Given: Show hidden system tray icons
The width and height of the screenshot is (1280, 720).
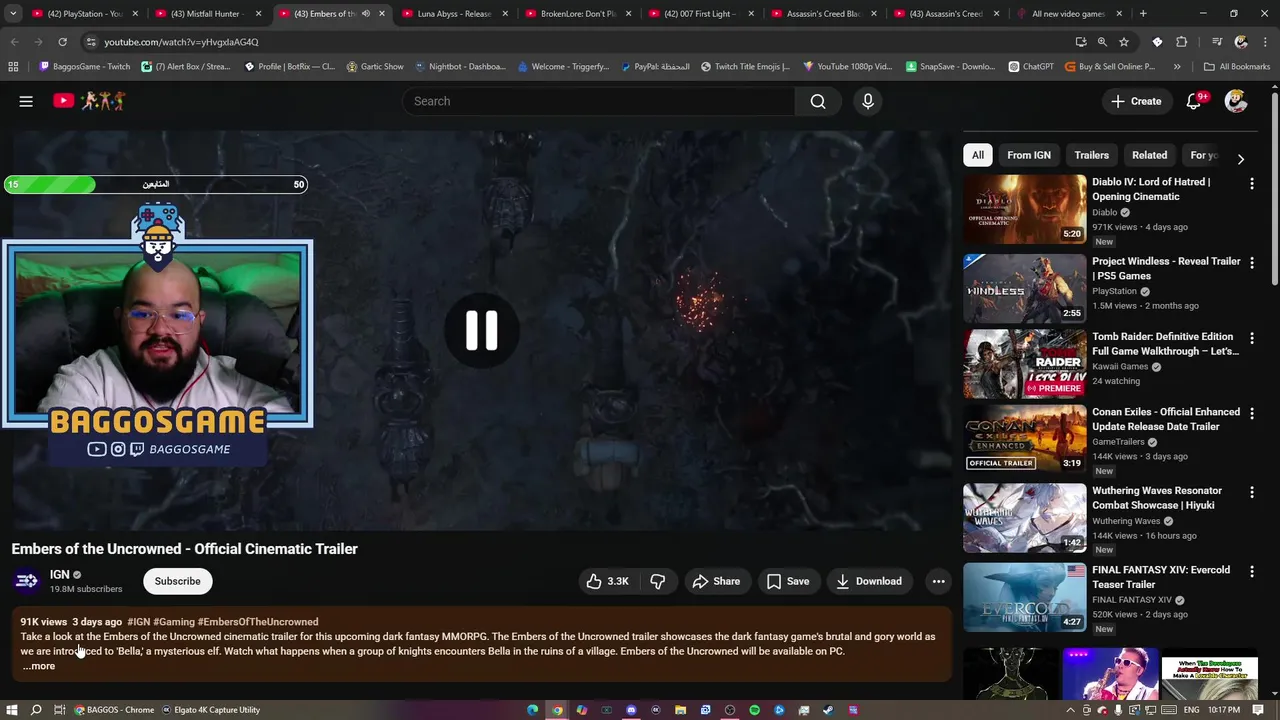Looking at the screenshot, I should pyautogui.click(x=1070, y=710).
